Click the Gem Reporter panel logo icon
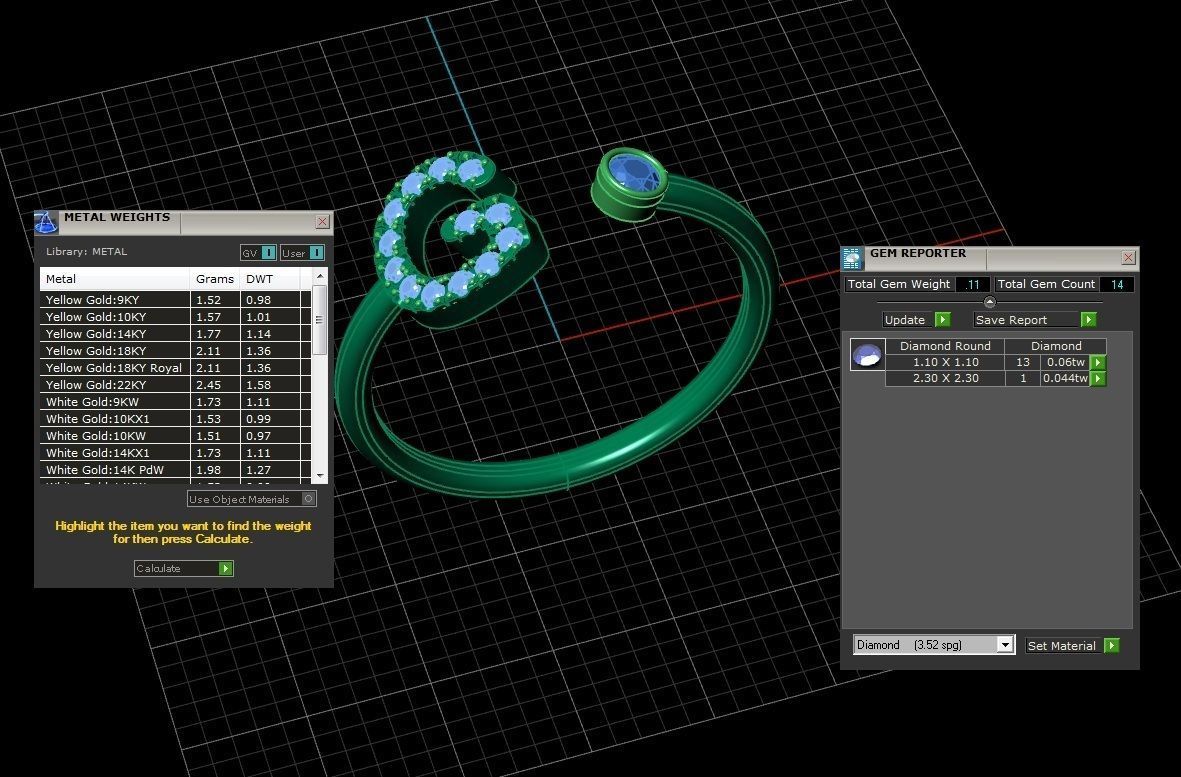 (852, 258)
